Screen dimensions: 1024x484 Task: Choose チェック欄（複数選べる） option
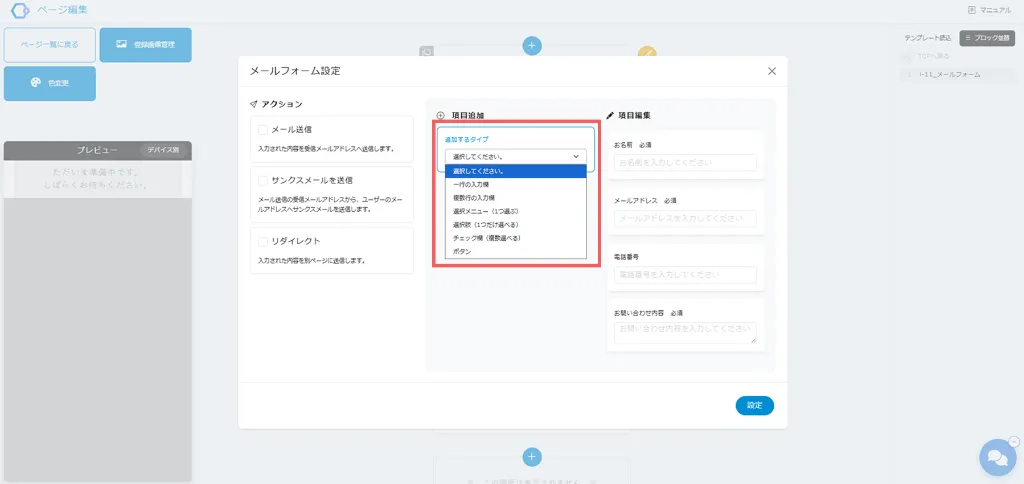486,238
